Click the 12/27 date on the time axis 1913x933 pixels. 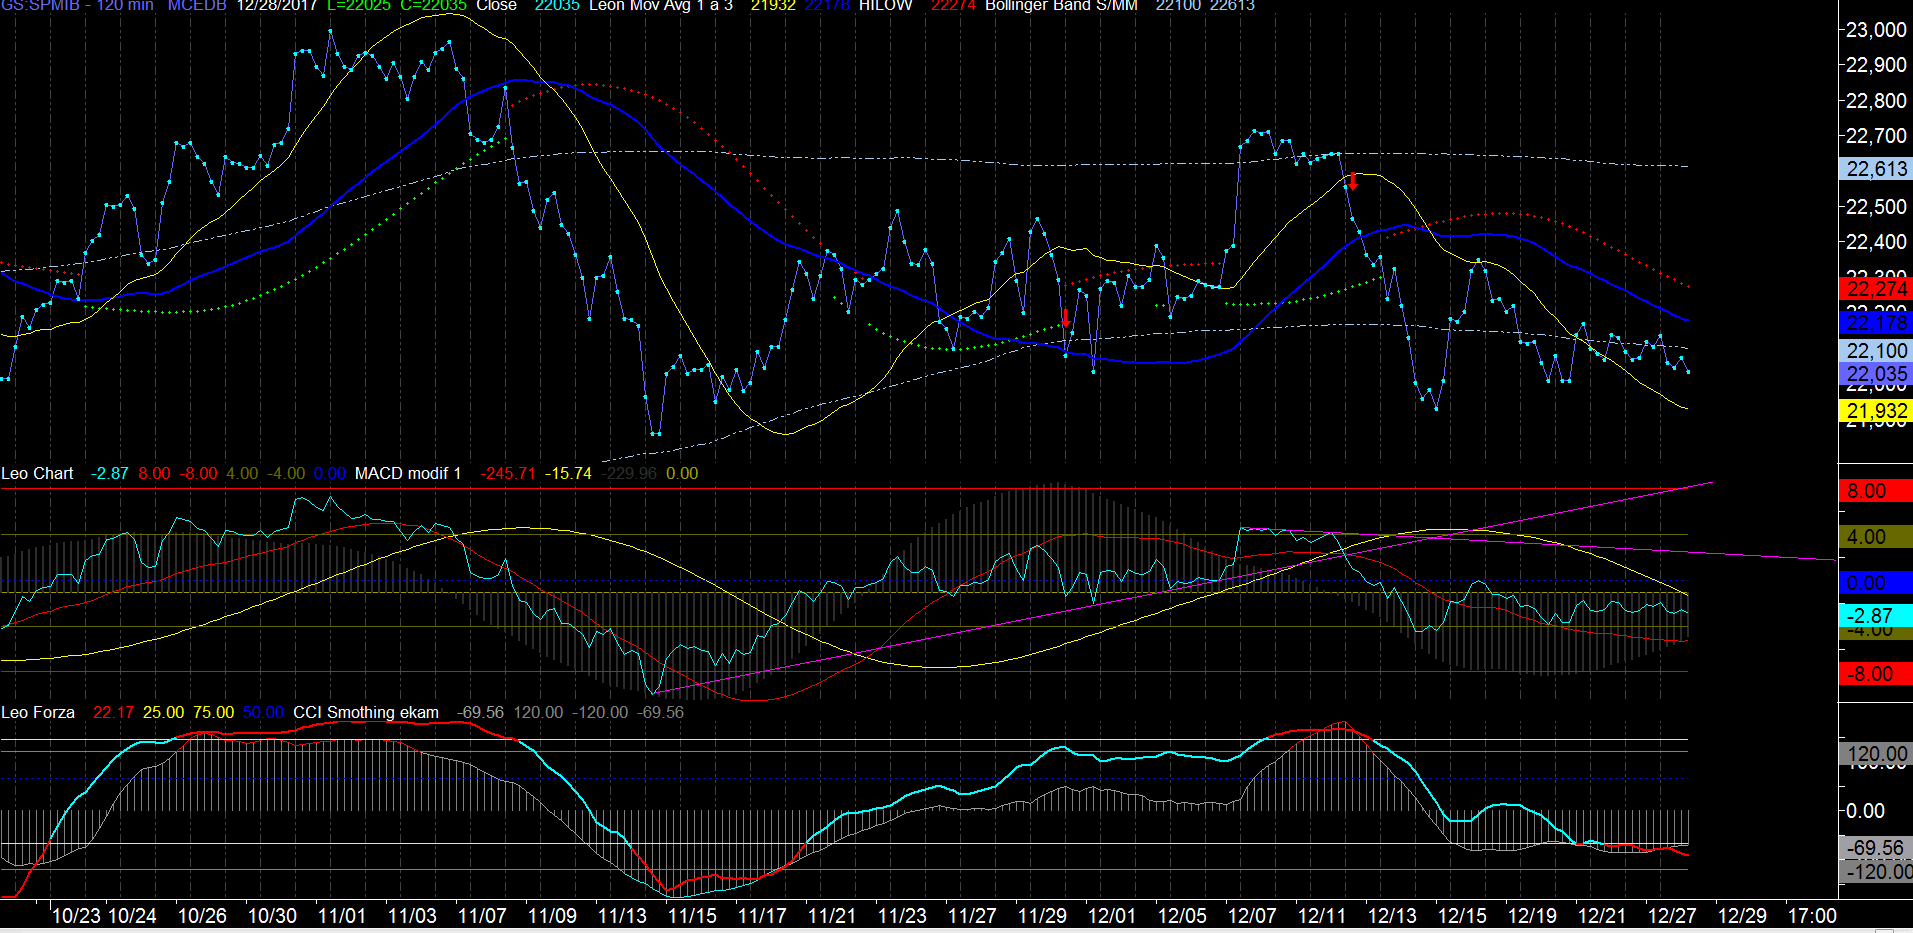click(x=1672, y=915)
